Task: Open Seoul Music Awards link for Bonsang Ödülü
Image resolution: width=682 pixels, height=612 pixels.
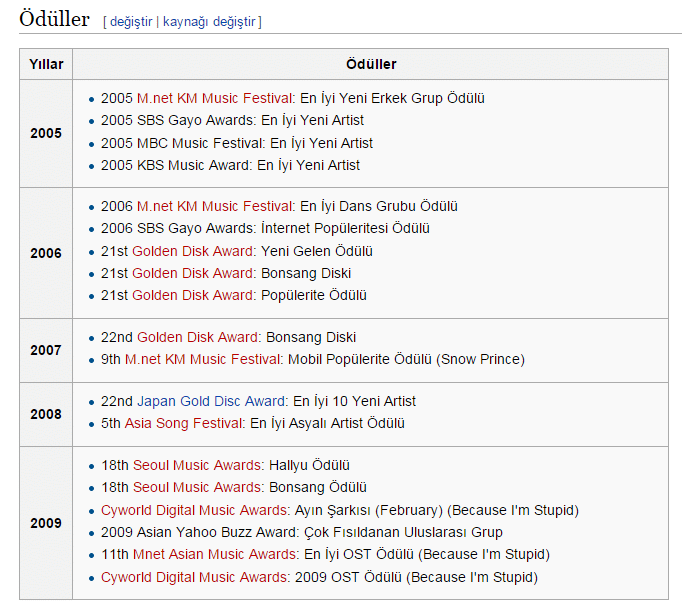Action: pyautogui.click(x=198, y=487)
